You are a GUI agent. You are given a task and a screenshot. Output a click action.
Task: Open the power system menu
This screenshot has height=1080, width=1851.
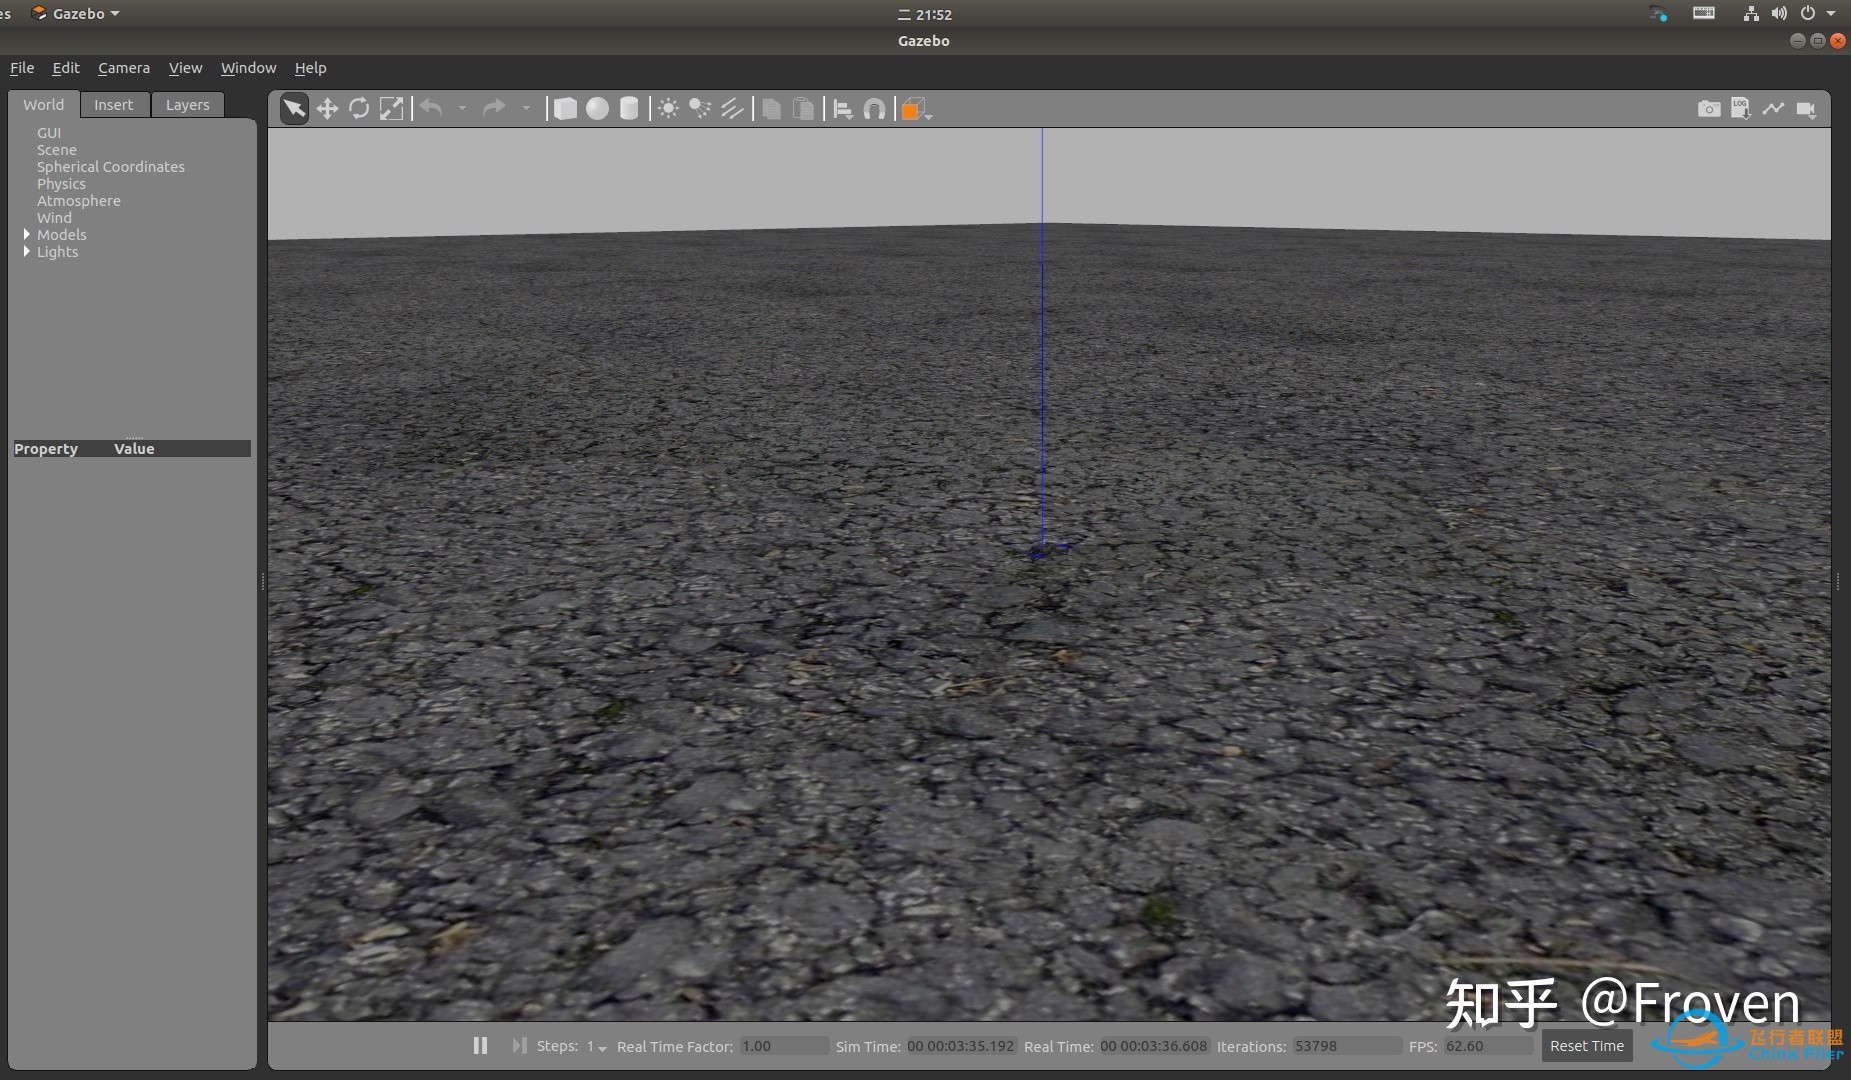(1817, 14)
